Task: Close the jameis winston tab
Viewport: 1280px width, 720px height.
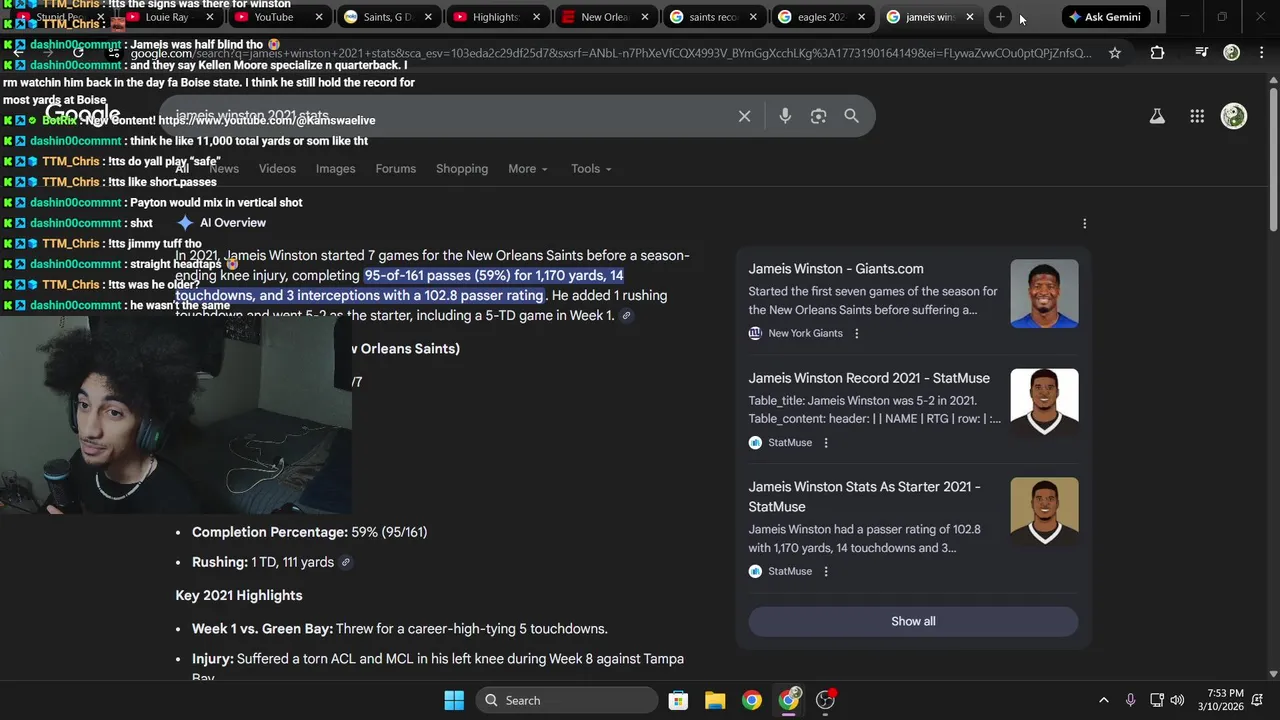Action: (x=969, y=17)
